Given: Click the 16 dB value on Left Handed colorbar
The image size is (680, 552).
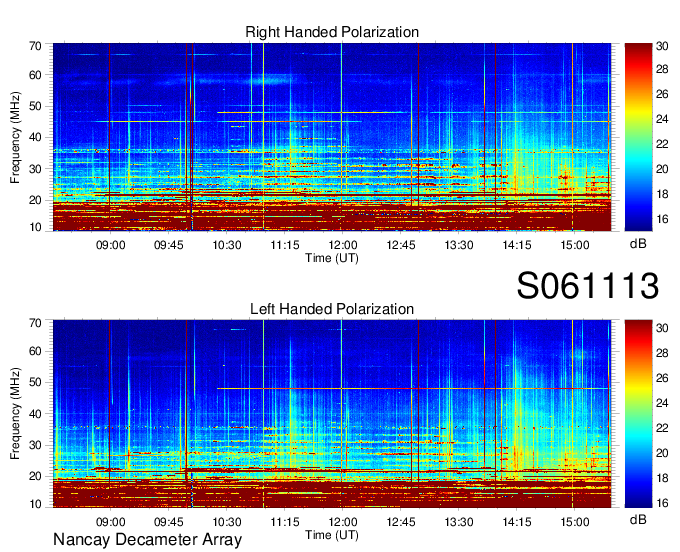Looking at the screenshot, I should tap(662, 503).
